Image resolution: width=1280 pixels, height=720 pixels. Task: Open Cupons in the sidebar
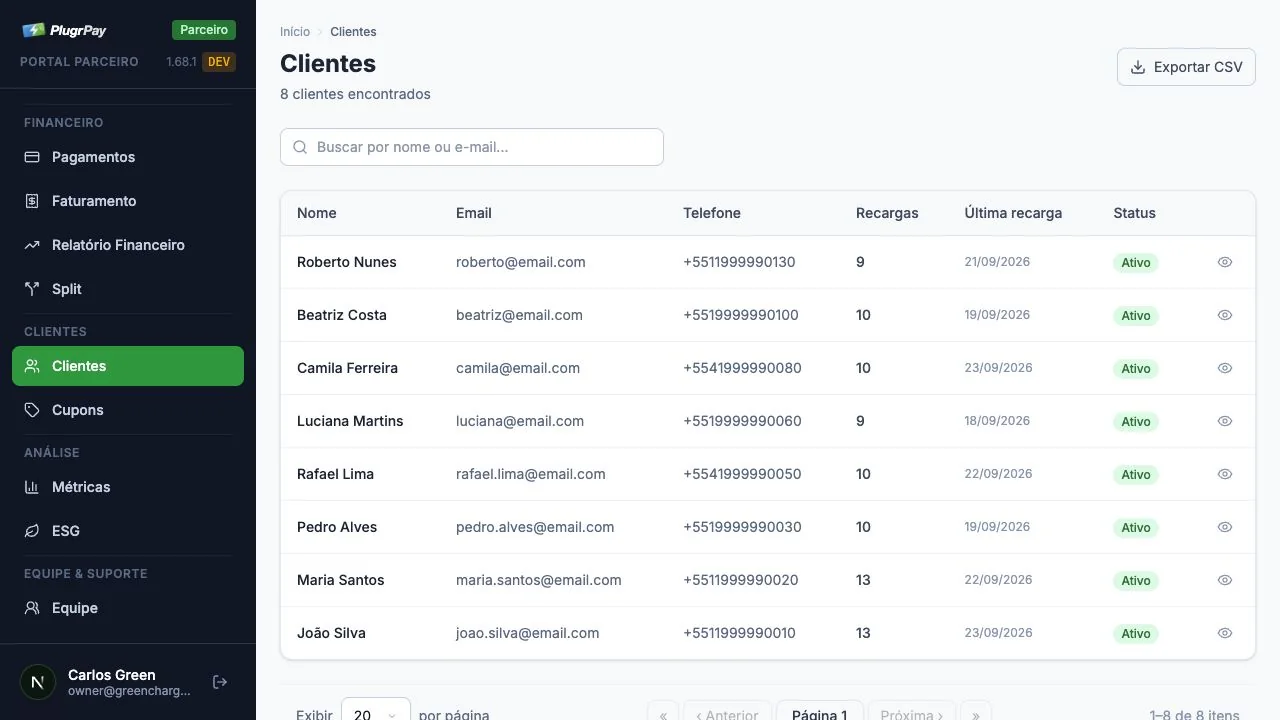128,410
